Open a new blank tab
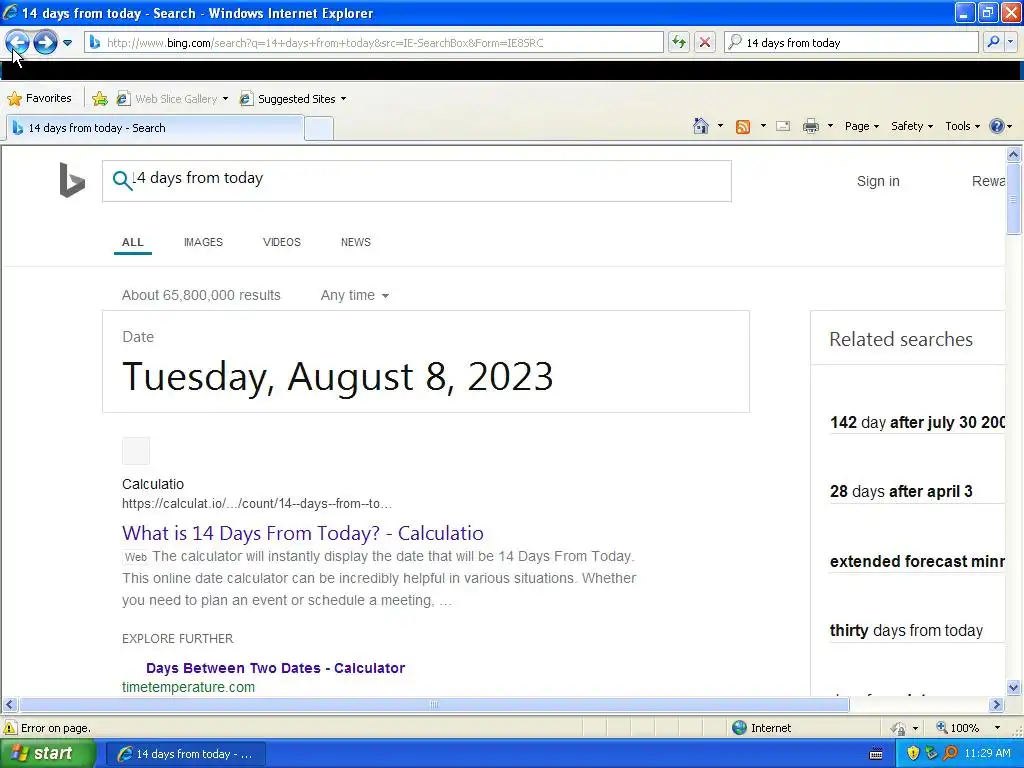 pyautogui.click(x=319, y=129)
